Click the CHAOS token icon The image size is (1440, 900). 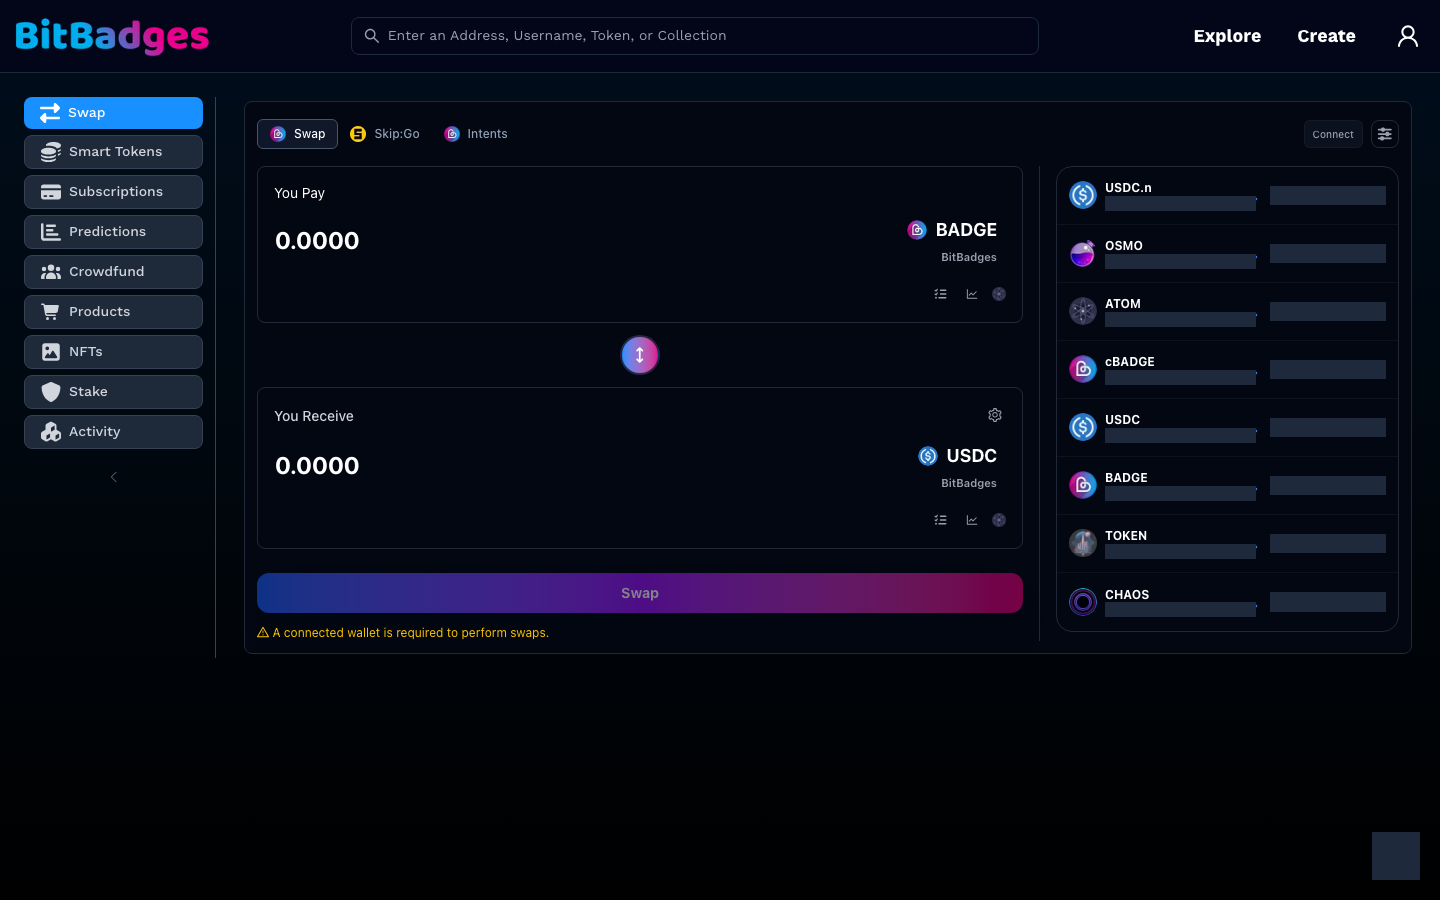coord(1083,602)
